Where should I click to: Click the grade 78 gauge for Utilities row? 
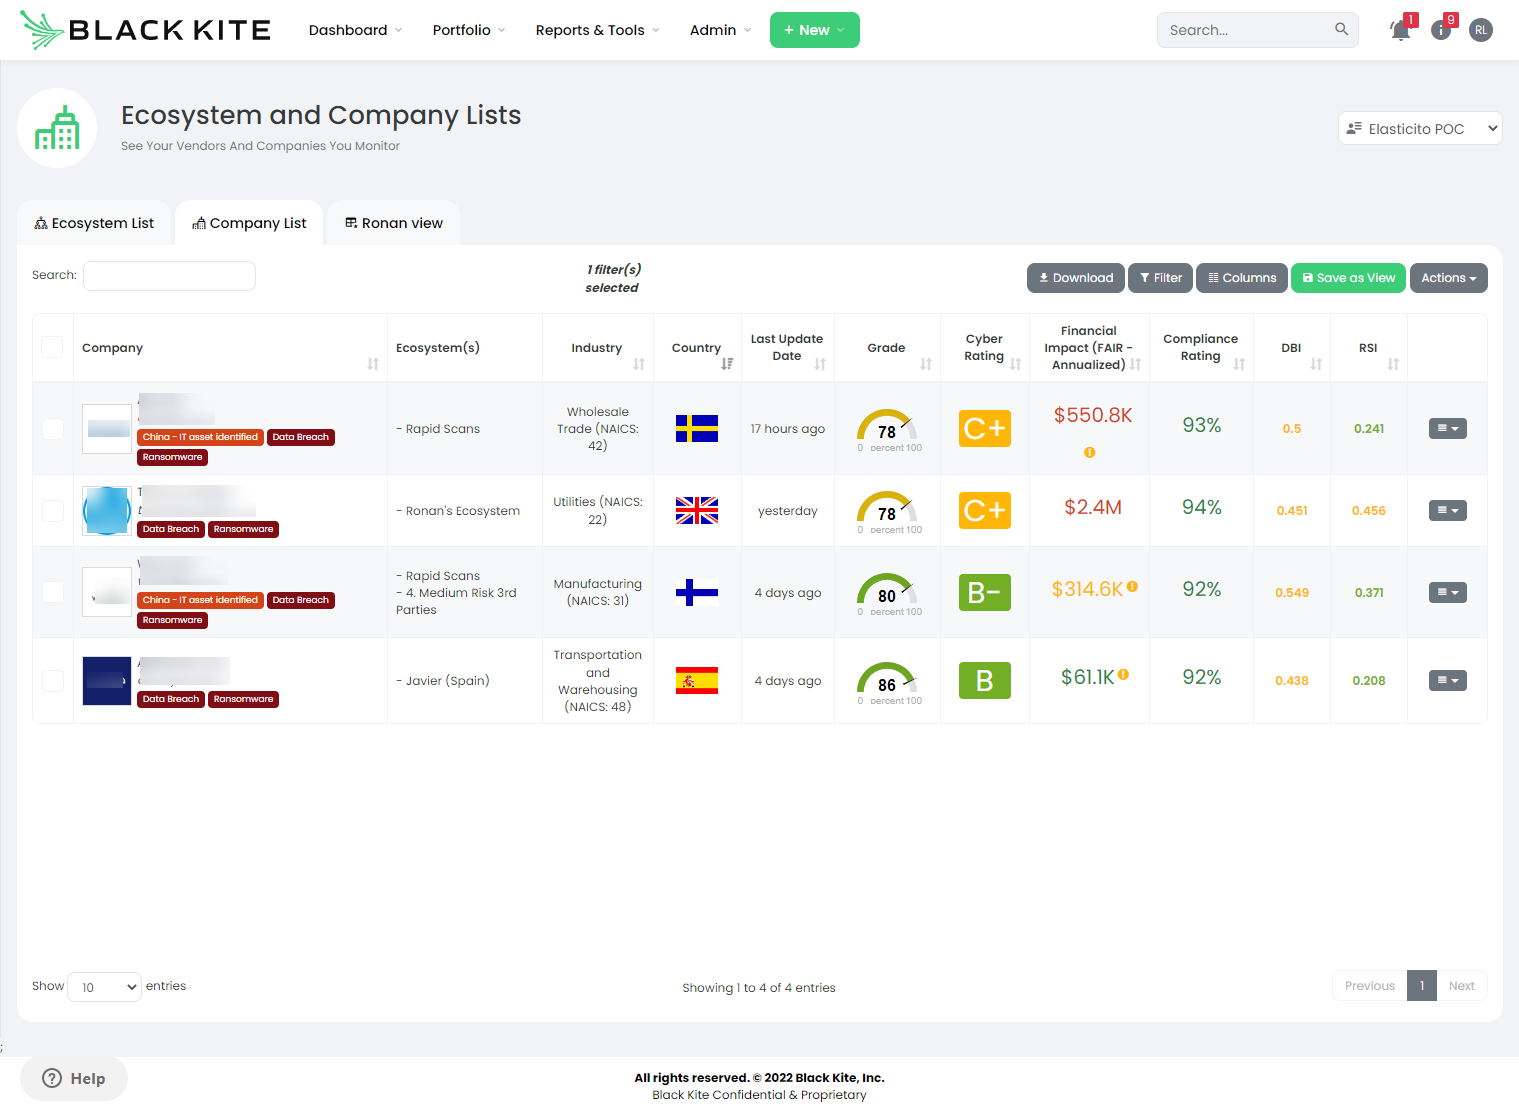(887, 511)
